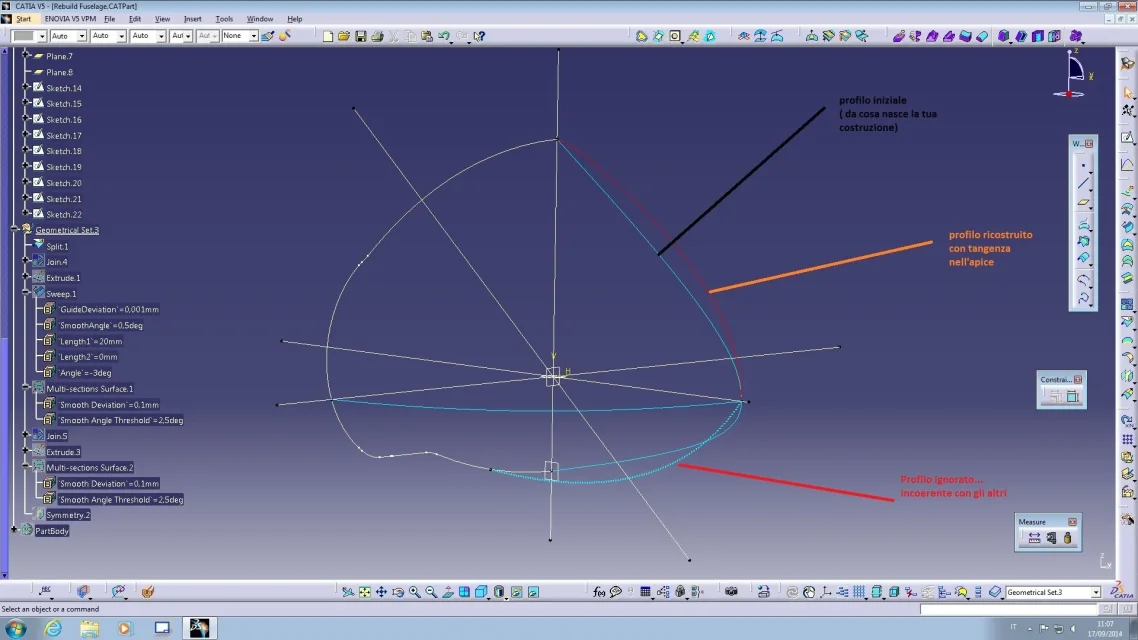Image resolution: width=1138 pixels, height=640 pixels.
Task: Select the Spline tool in the wireframe toolbar
Action: [1084, 298]
